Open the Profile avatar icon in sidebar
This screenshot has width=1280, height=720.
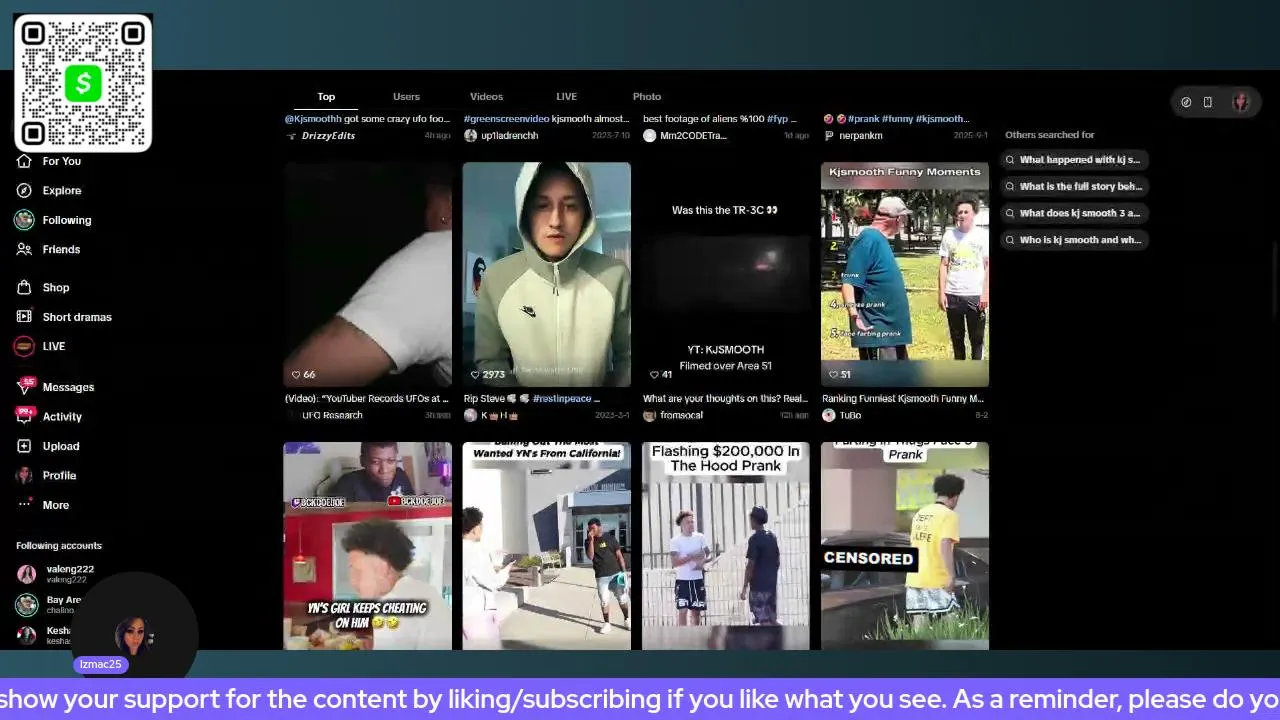pos(24,475)
